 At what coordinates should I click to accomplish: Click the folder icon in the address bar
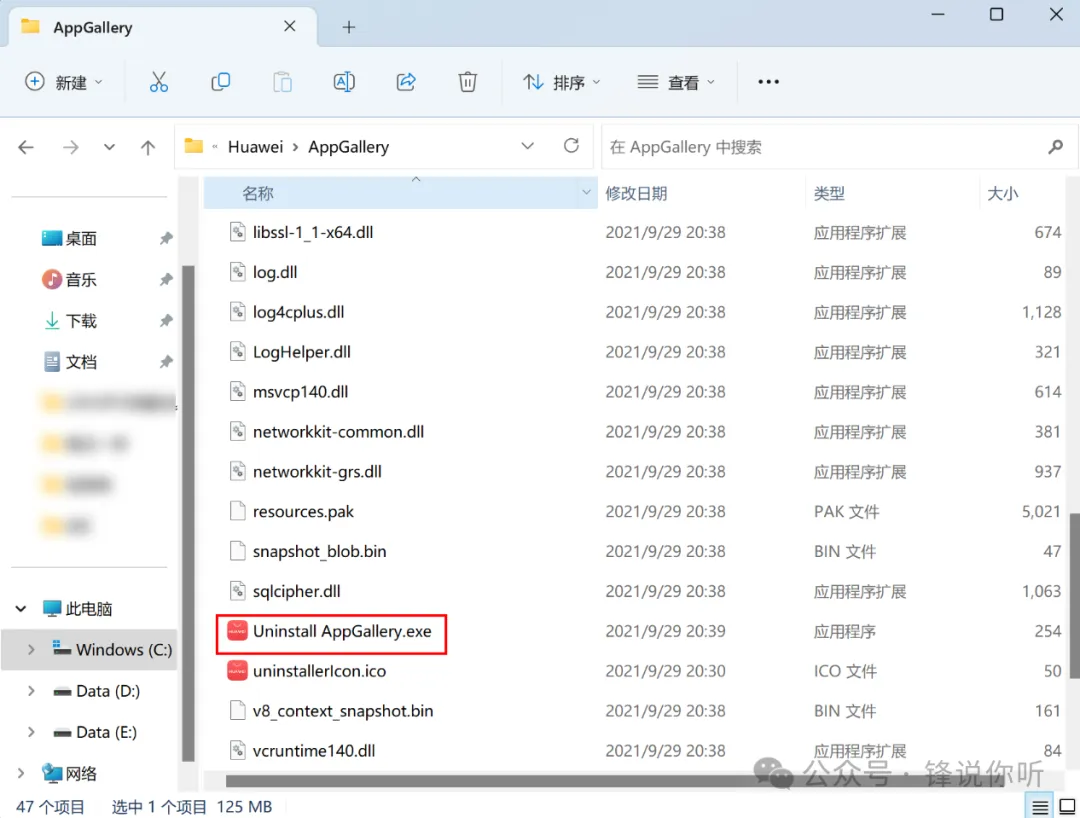(194, 147)
